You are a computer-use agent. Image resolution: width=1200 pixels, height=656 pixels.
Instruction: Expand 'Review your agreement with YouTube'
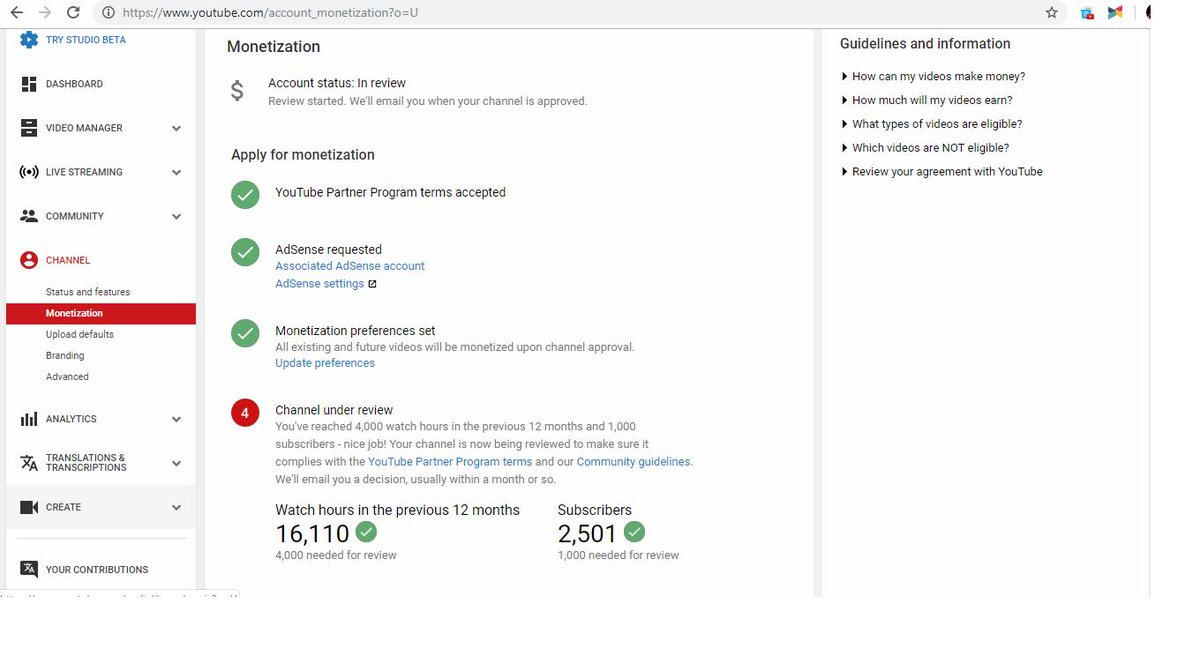point(942,172)
